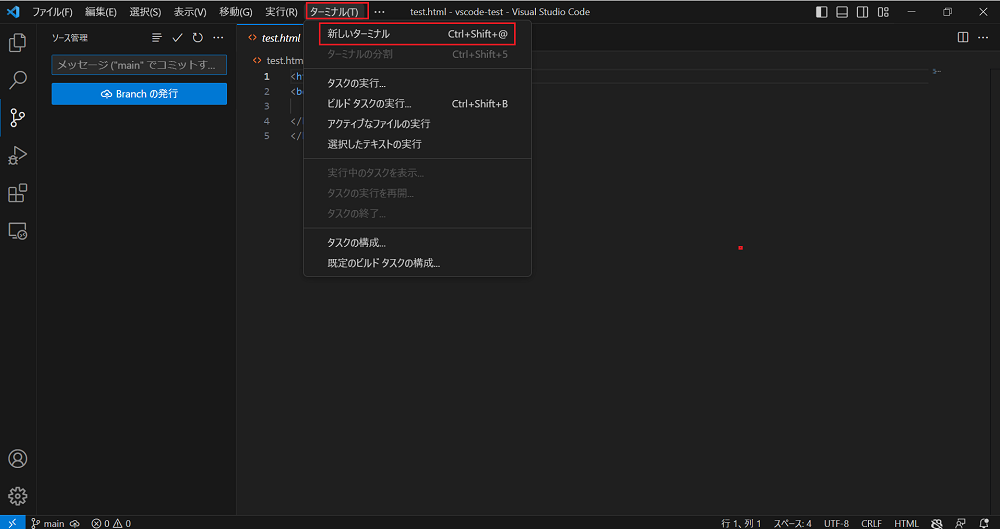Click the Branch の発行 button
Screen dimensions: 1000x529
point(139,94)
